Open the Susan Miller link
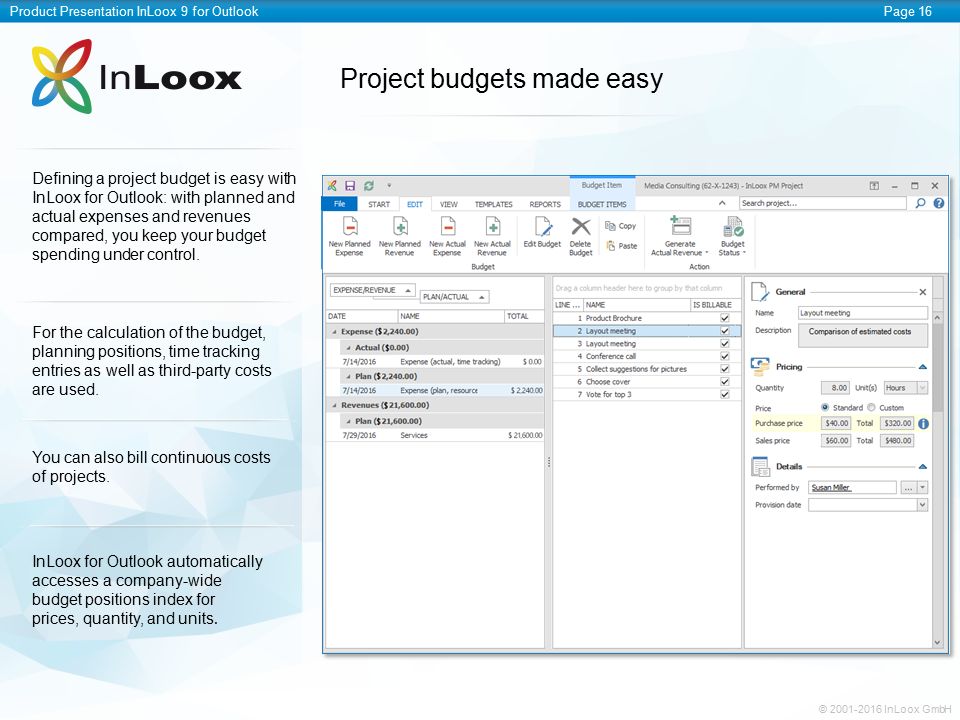The image size is (960, 720). coord(830,488)
